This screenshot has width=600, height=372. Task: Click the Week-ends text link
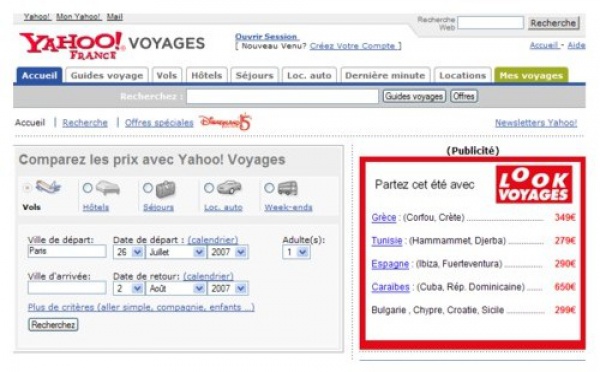point(288,207)
